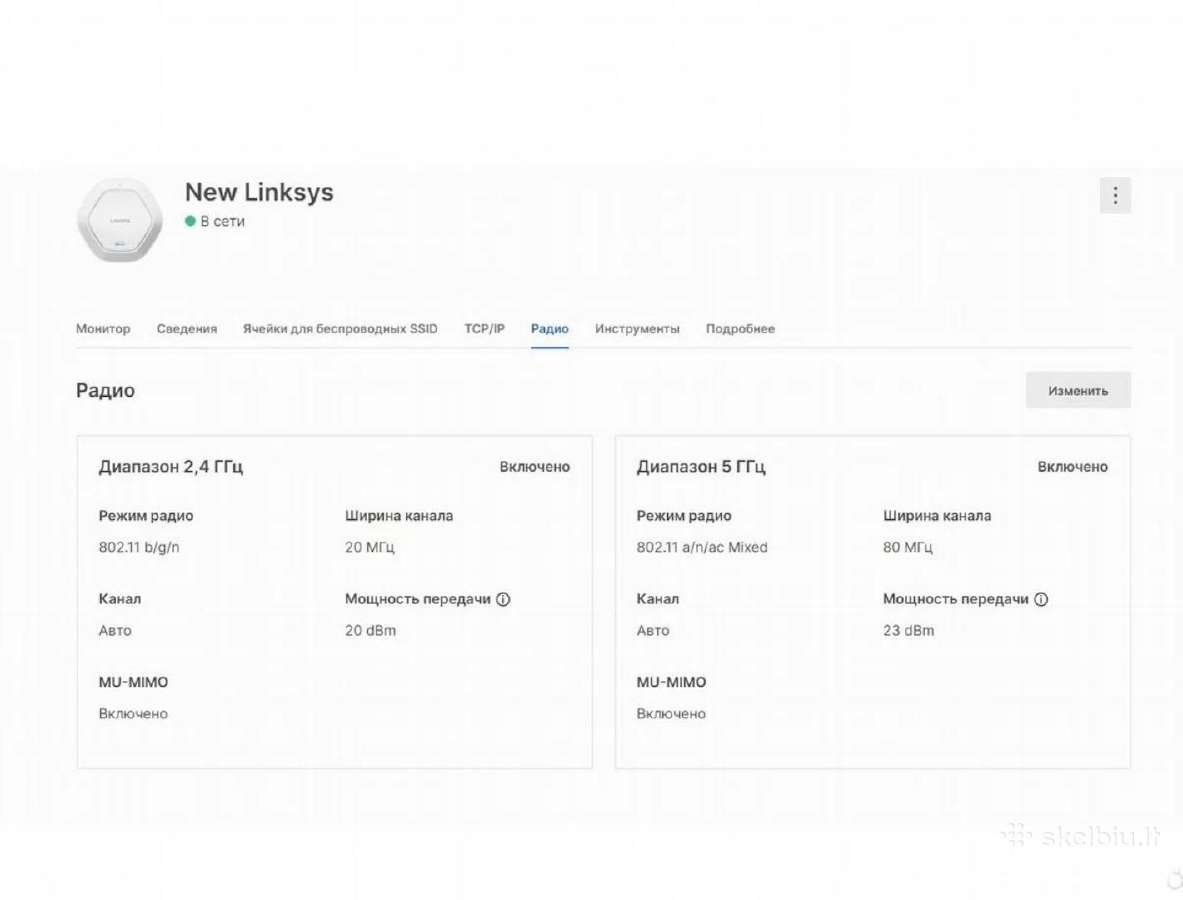Click MU-MIMO Включено value in 5 ГГц card
The image size is (1183, 900).
671,714
